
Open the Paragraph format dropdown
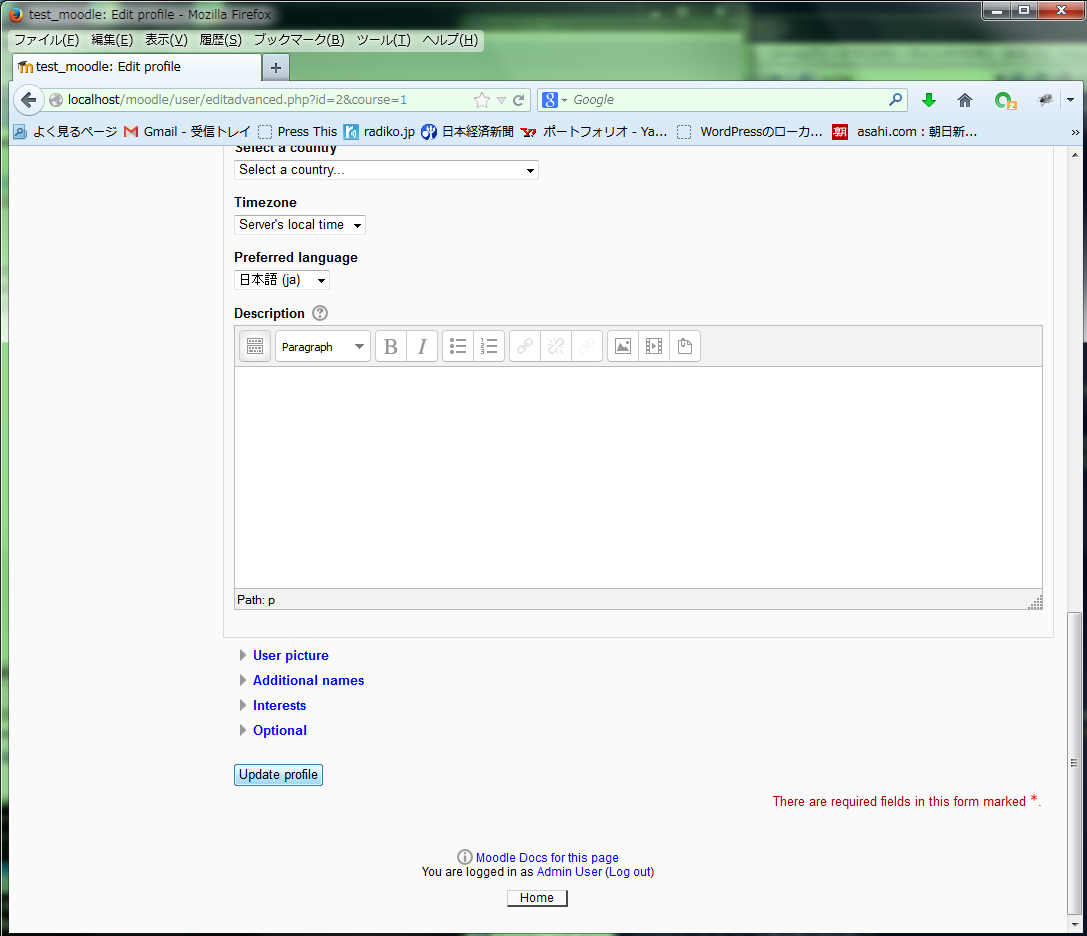(x=322, y=346)
